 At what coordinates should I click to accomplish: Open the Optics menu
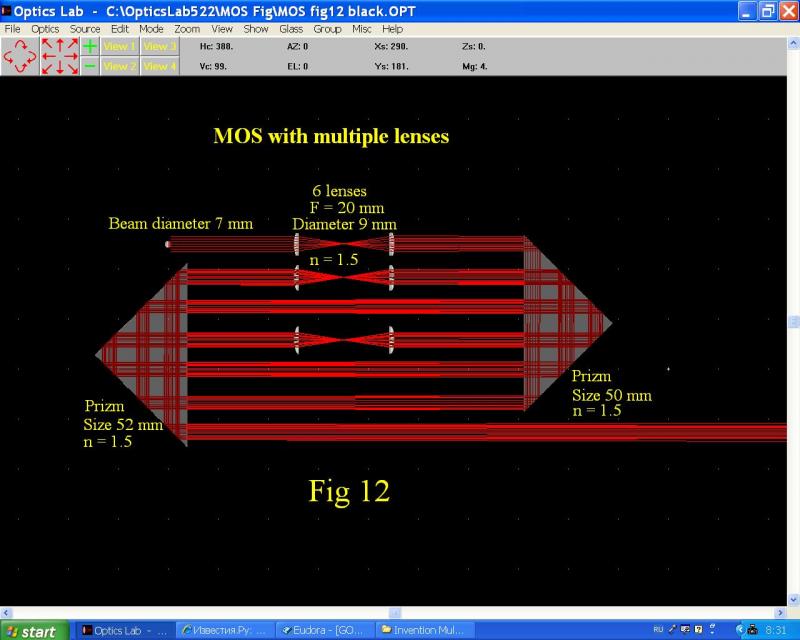point(45,29)
